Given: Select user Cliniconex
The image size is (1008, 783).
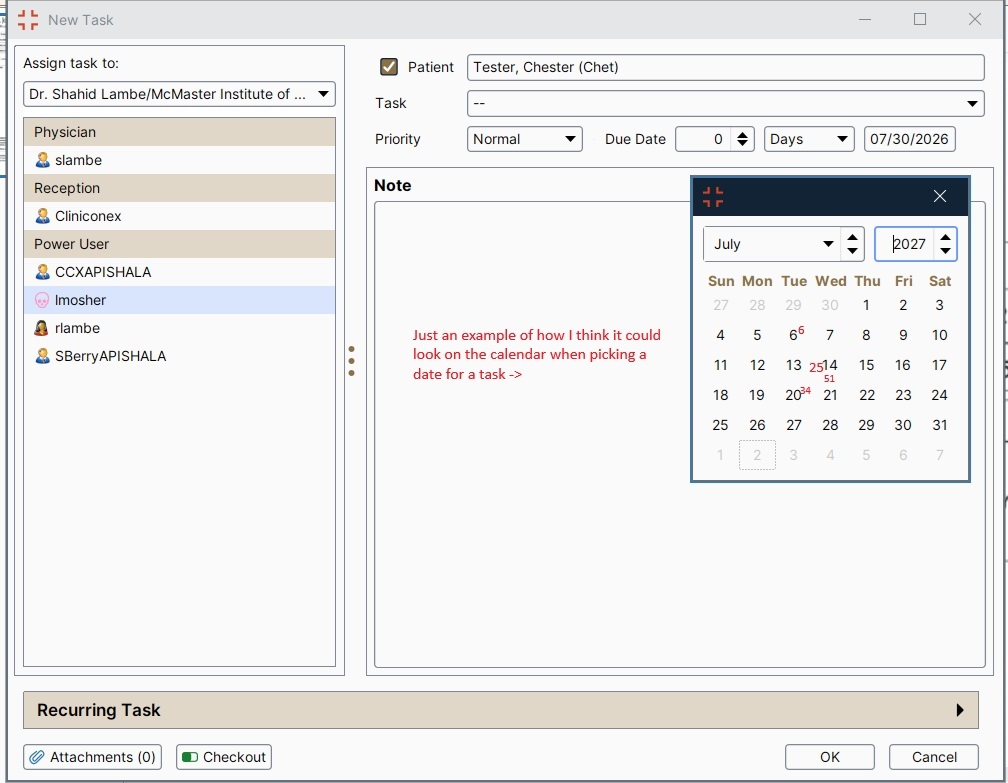Looking at the screenshot, I should pyautogui.click(x=179, y=216).
